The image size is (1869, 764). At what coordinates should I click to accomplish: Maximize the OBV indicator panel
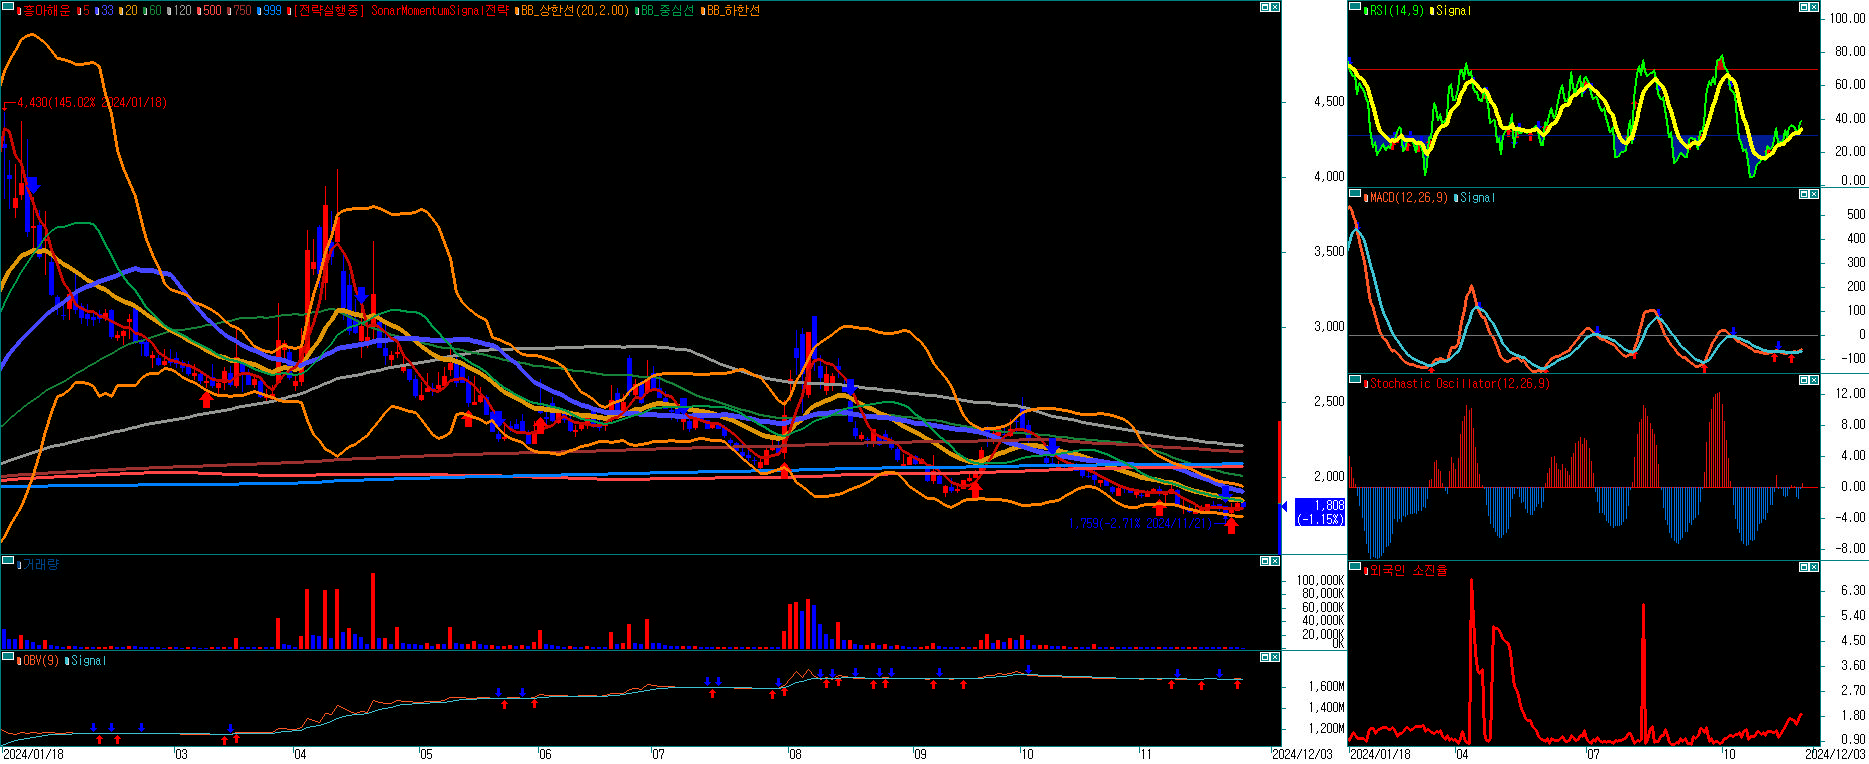(1265, 657)
